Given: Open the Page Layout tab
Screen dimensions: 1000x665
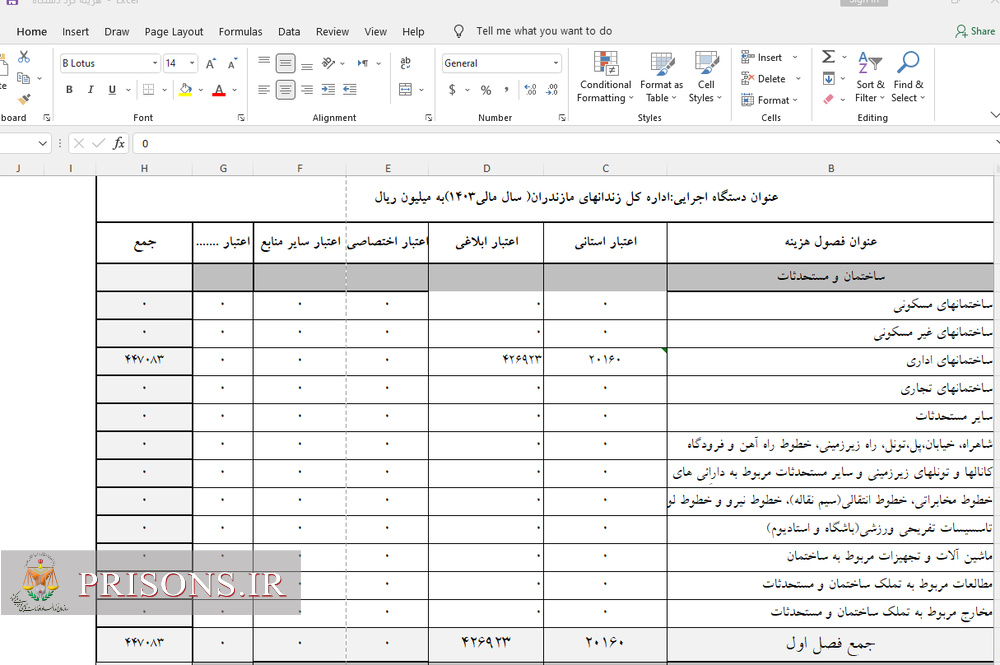Looking at the screenshot, I should pyautogui.click(x=174, y=32).
